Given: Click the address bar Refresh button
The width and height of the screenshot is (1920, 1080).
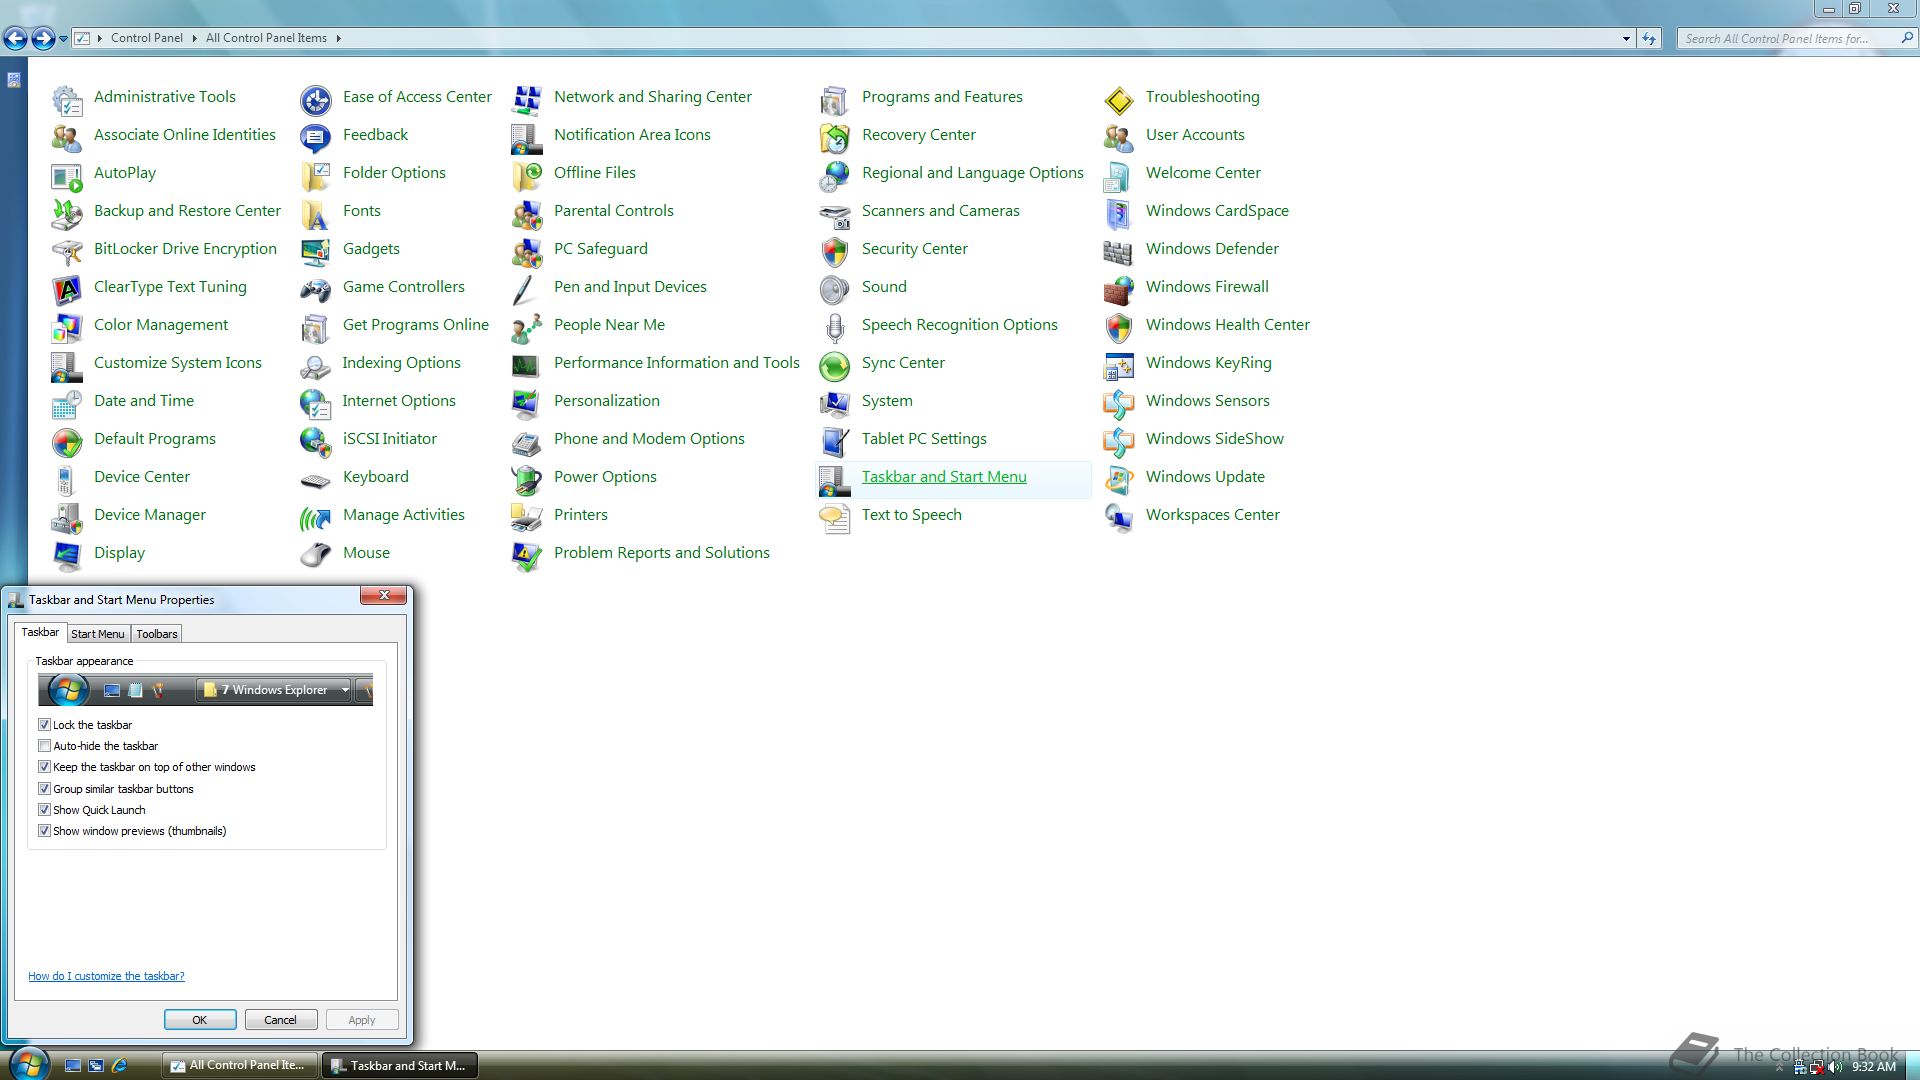Looking at the screenshot, I should (x=1649, y=38).
